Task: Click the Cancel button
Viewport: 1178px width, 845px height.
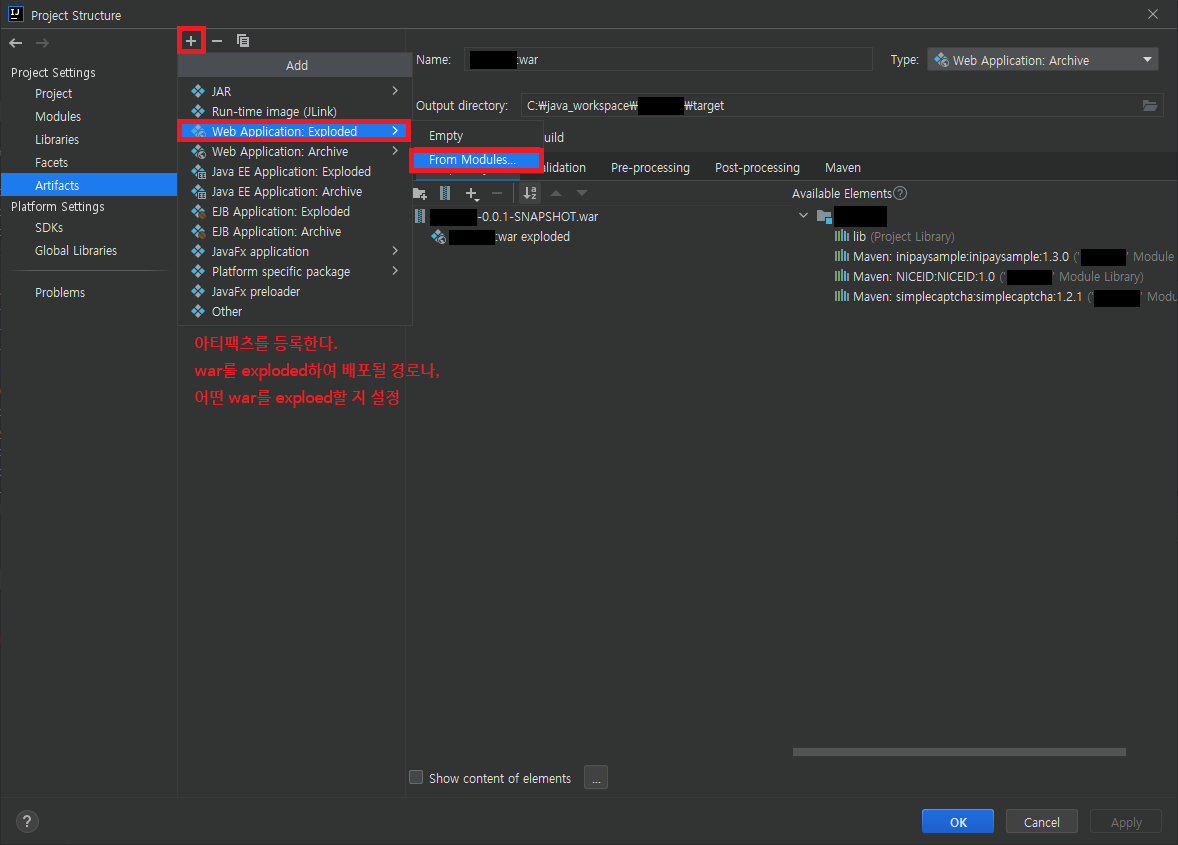Action: point(1041,822)
